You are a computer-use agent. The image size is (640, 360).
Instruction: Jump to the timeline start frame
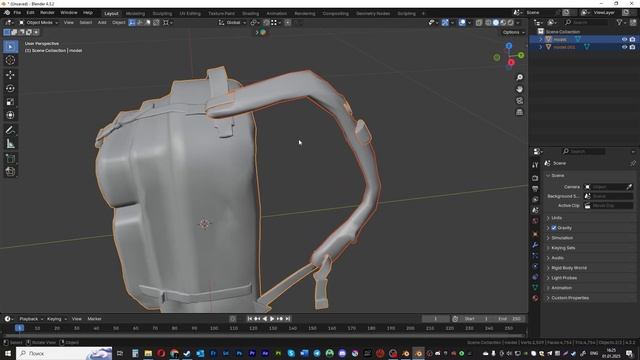coord(249,319)
